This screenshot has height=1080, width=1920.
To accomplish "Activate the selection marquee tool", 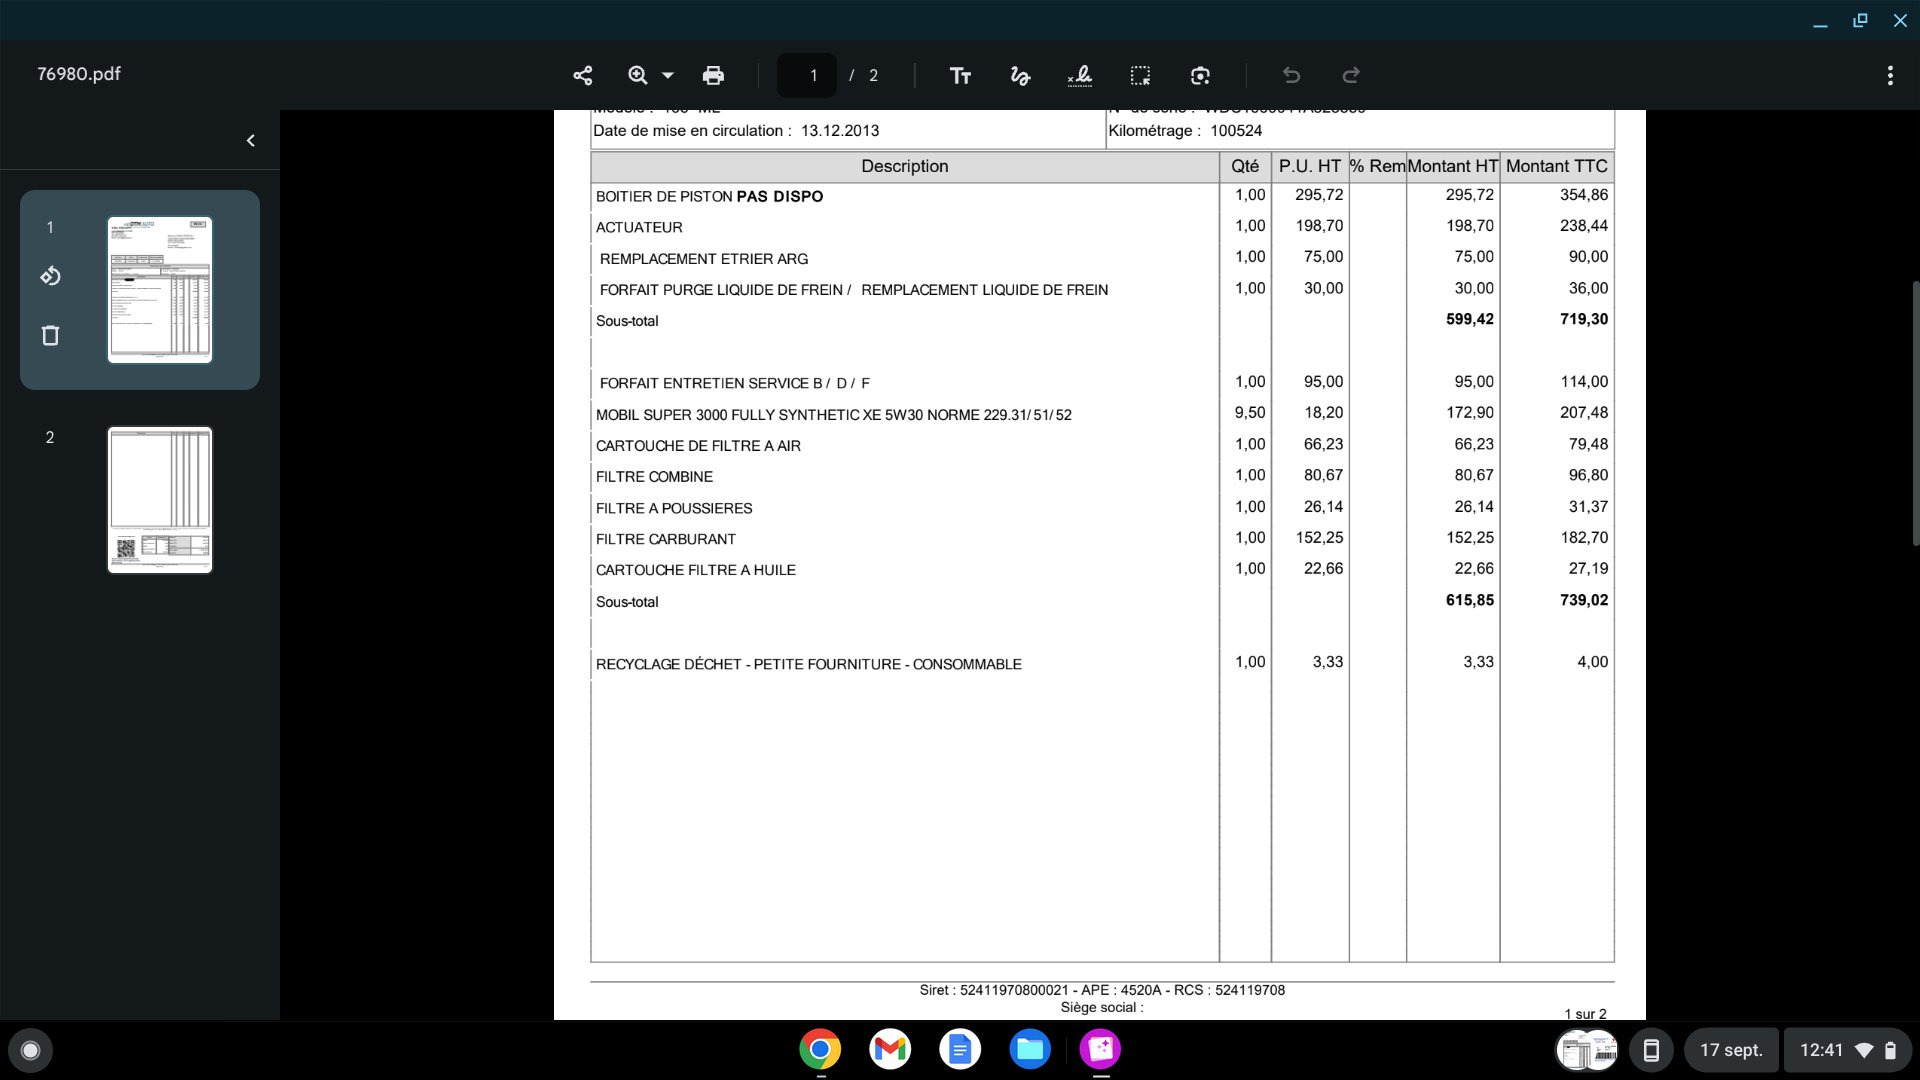I will (1140, 75).
